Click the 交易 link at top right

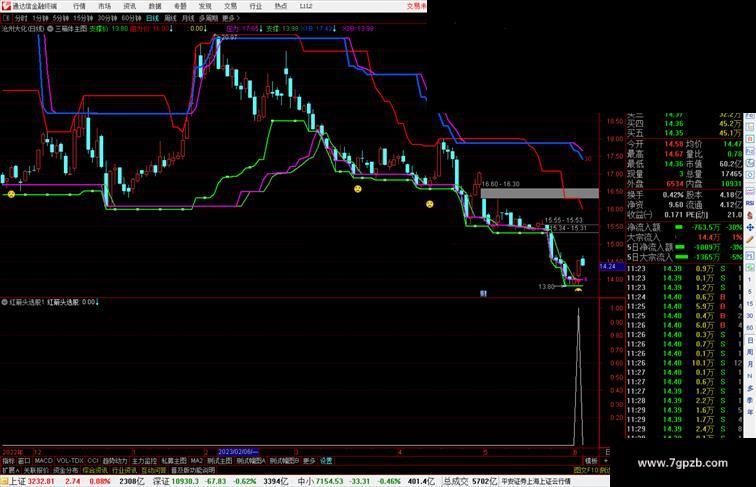point(416,6)
